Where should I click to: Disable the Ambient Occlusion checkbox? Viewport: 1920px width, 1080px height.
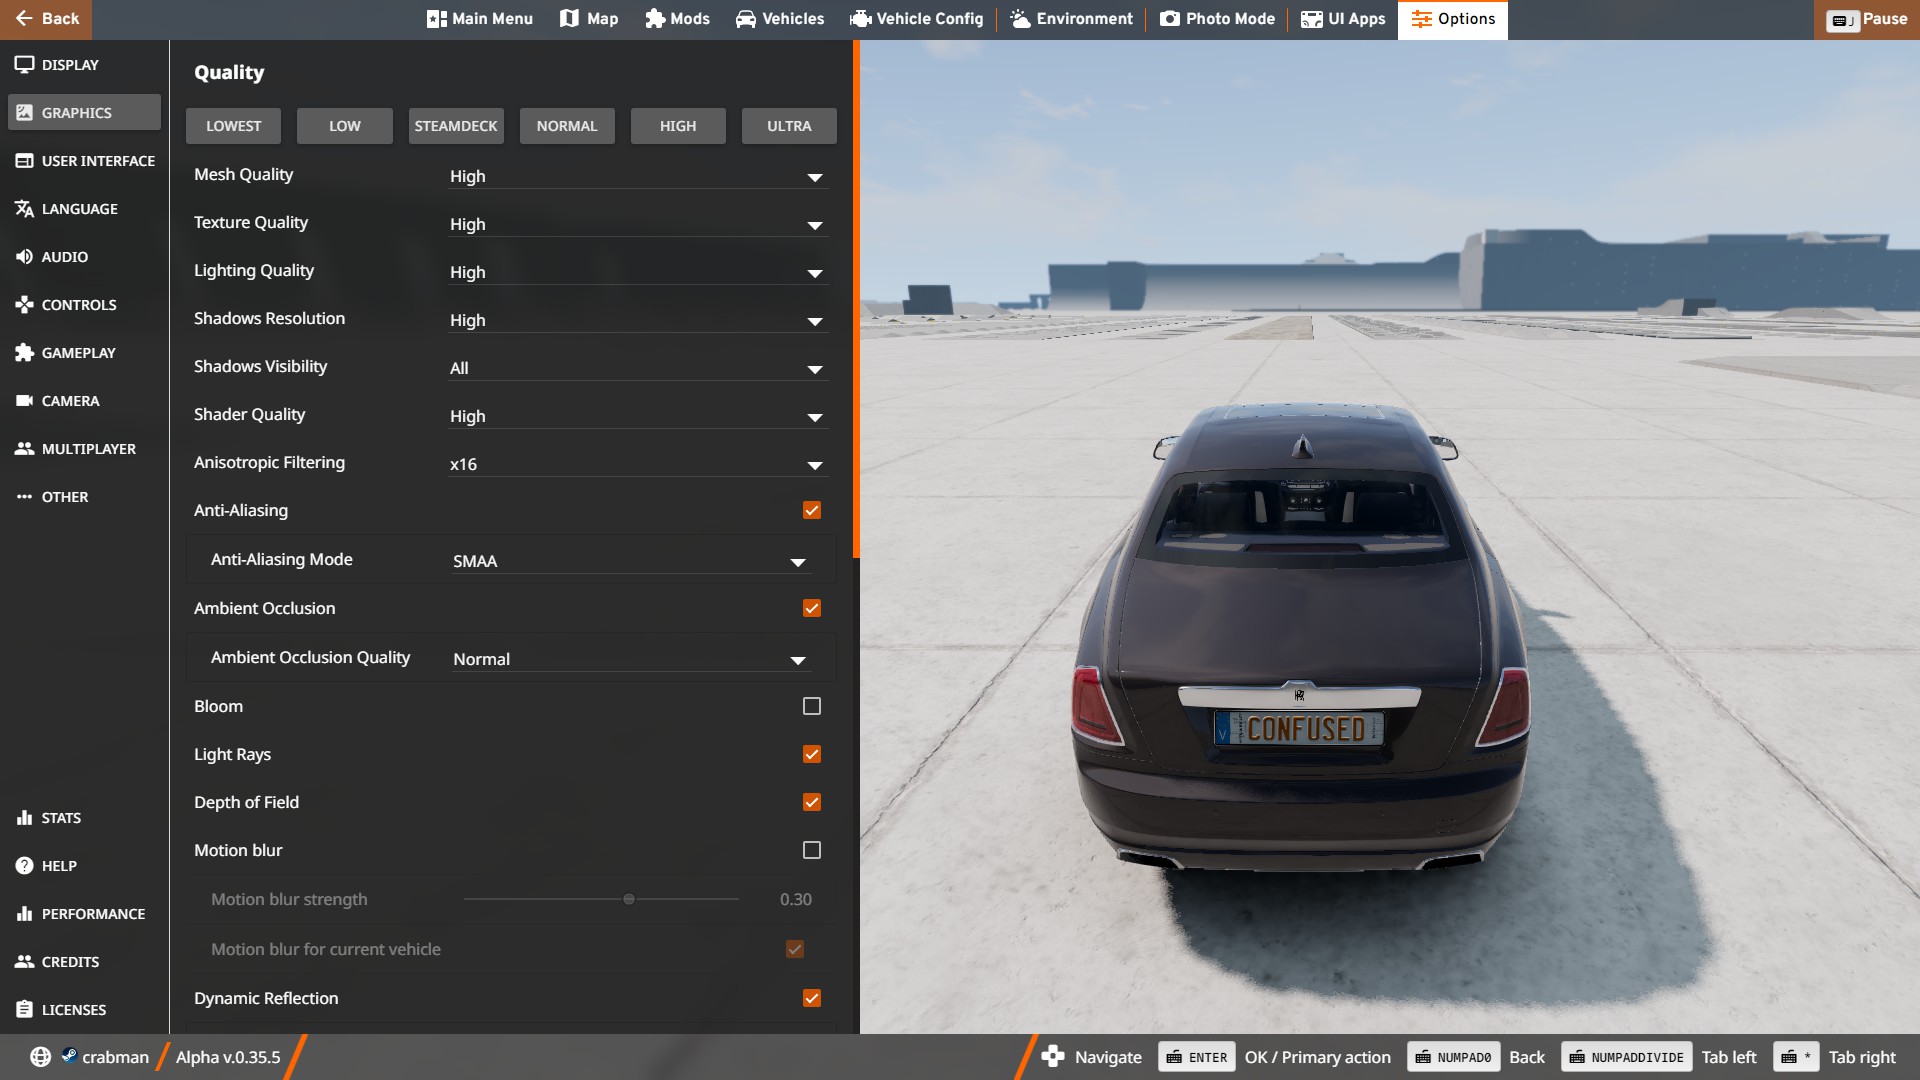[812, 608]
